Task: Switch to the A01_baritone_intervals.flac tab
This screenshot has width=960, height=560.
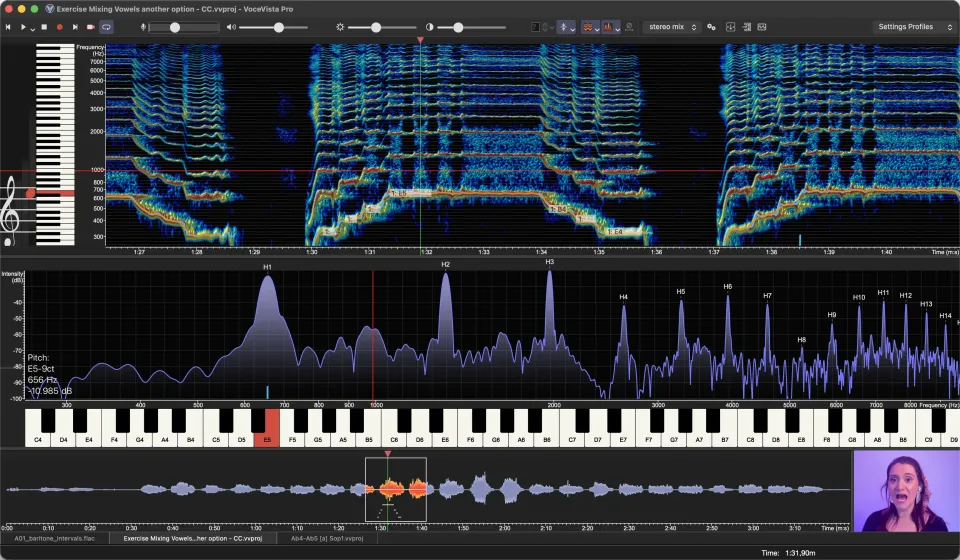Action: tap(54, 539)
